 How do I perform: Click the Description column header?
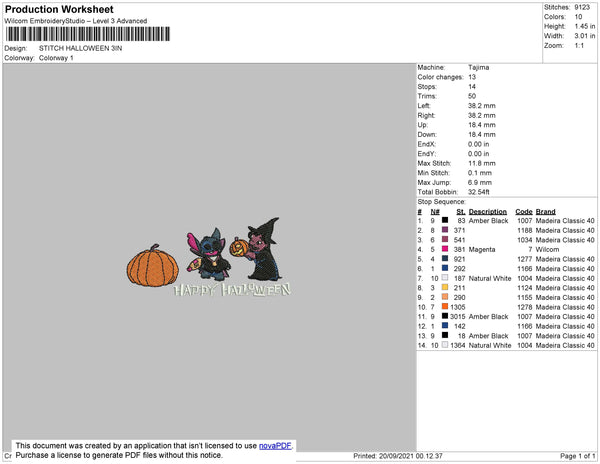tap(488, 212)
